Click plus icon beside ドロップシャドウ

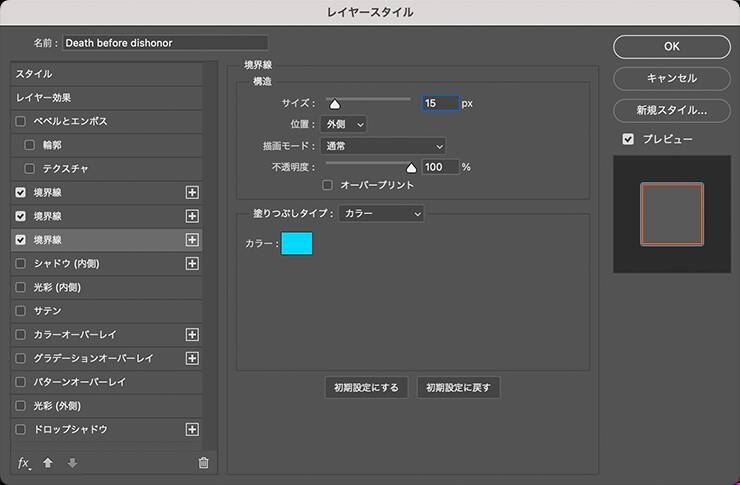(193, 429)
